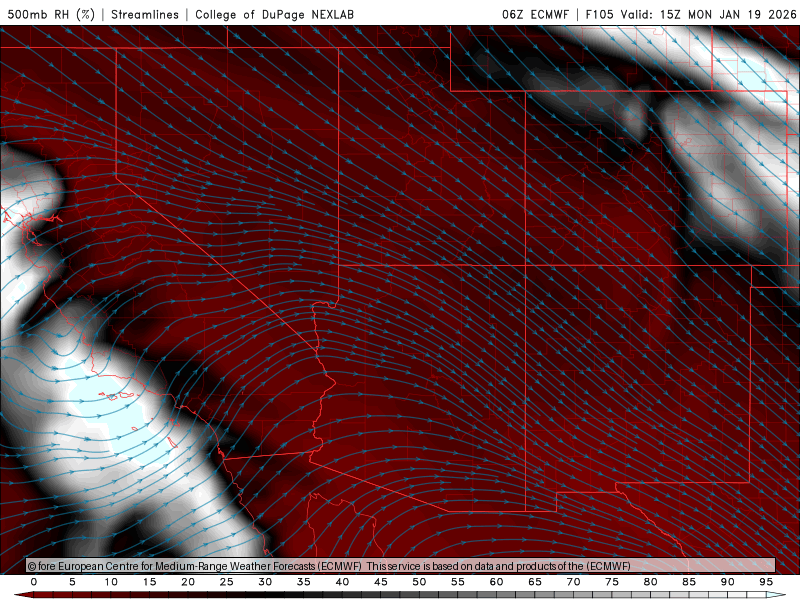Click the '80' colorbar scale label
The width and height of the screenshot is (800, 600).
[x=651, y=582]
